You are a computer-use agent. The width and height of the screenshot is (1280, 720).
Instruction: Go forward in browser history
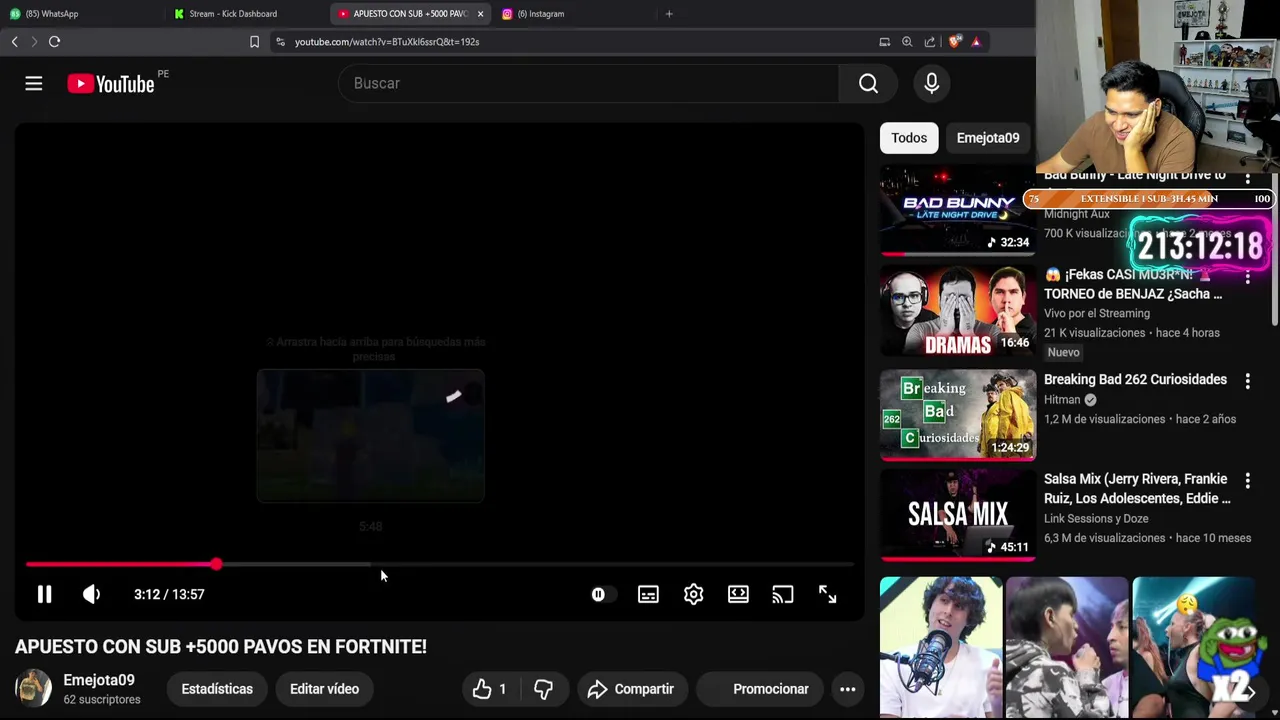[34, 42]
